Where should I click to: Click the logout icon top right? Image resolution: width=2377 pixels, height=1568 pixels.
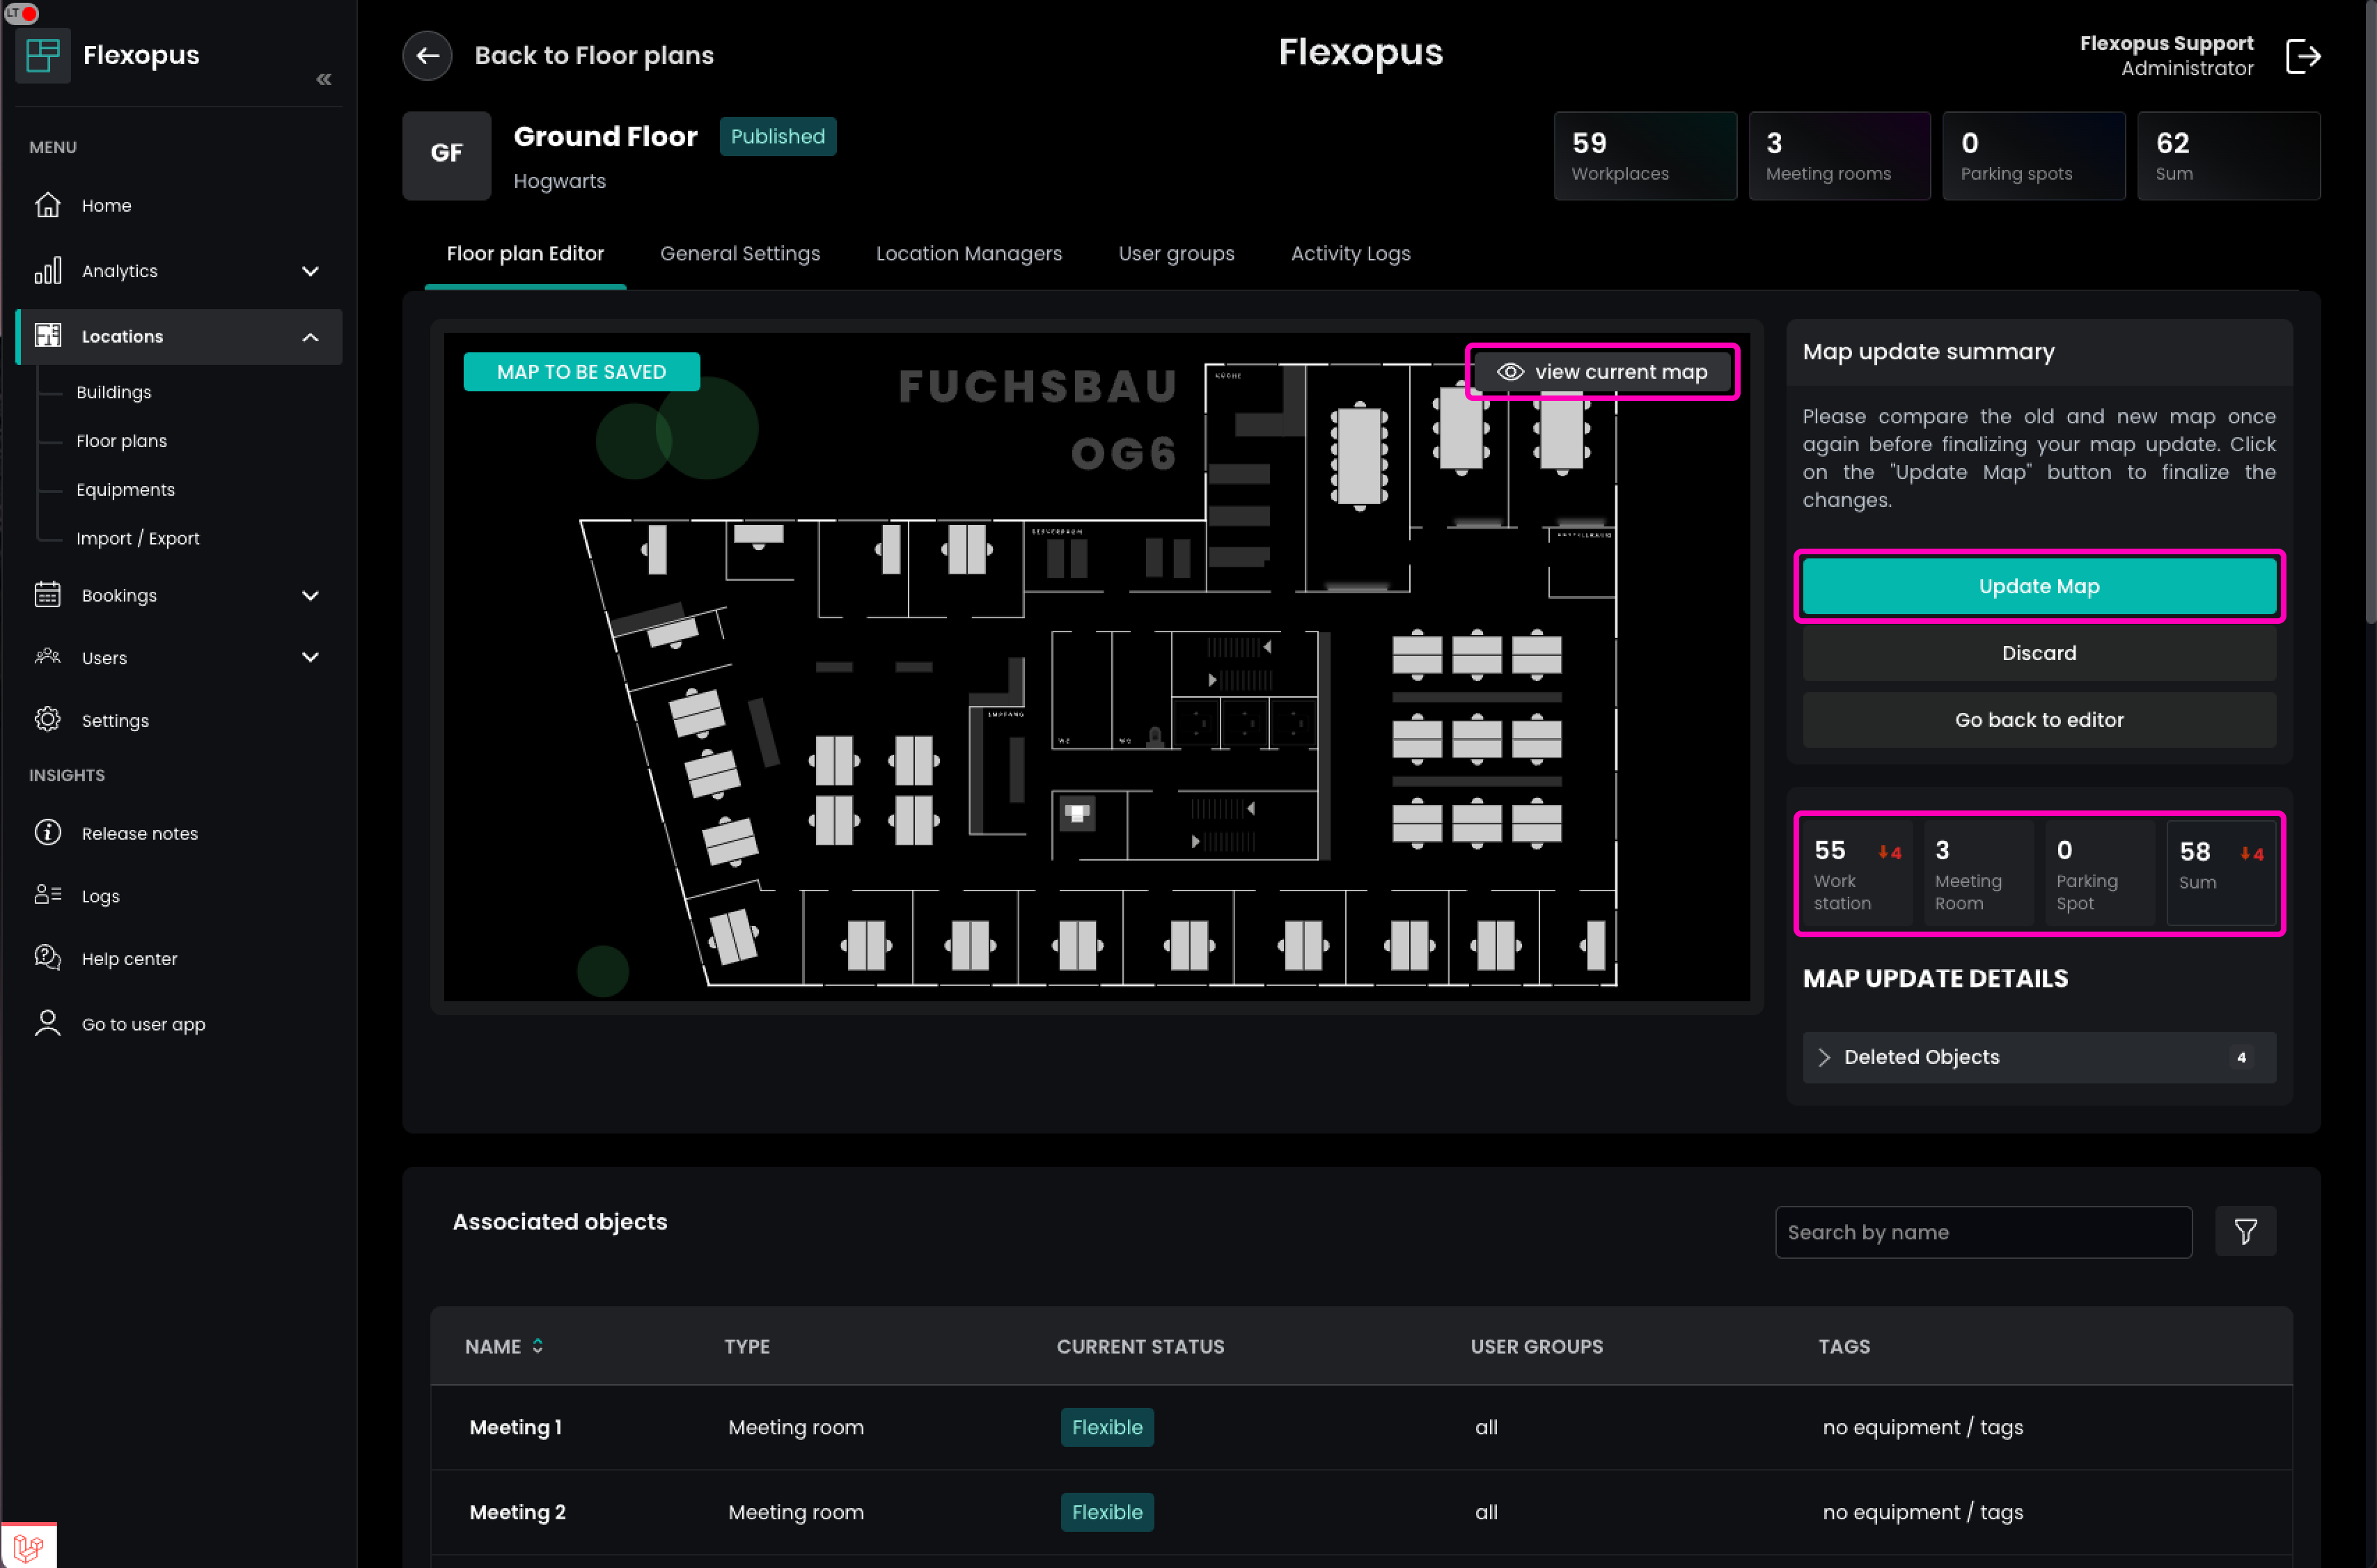(2302, 56)
